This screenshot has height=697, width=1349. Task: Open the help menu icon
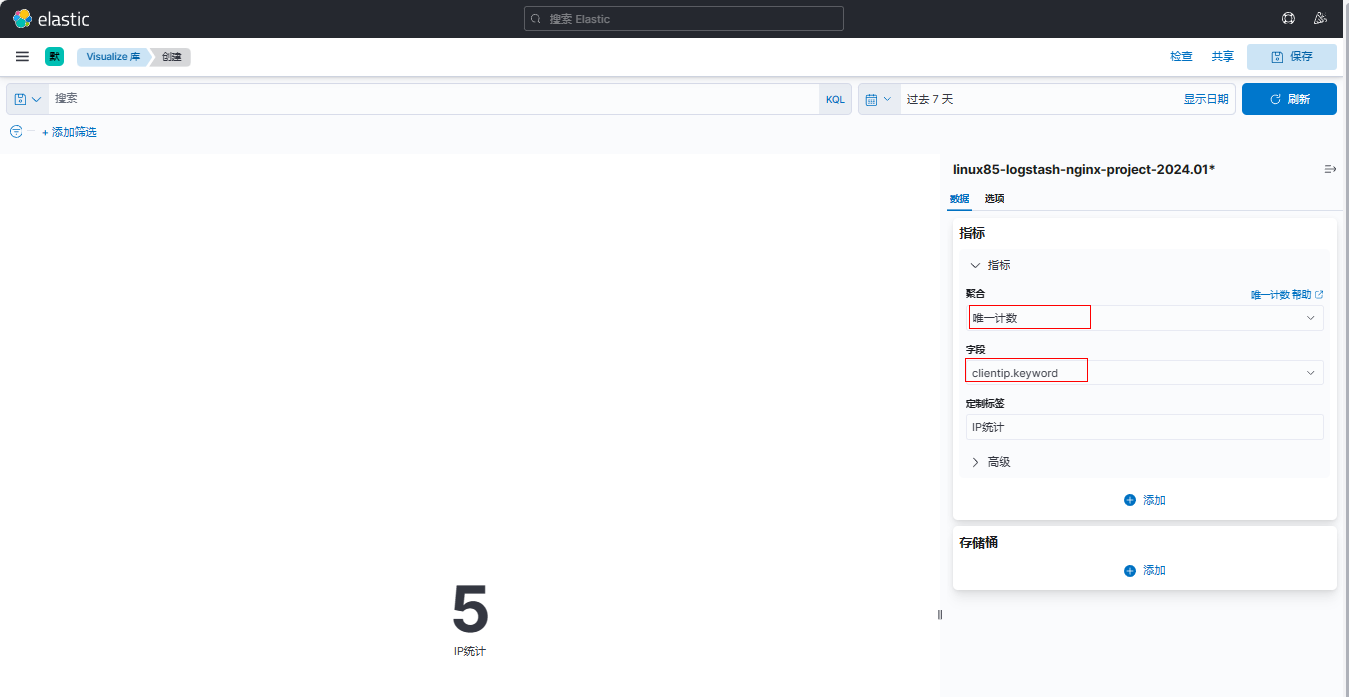pos(1289,19)
